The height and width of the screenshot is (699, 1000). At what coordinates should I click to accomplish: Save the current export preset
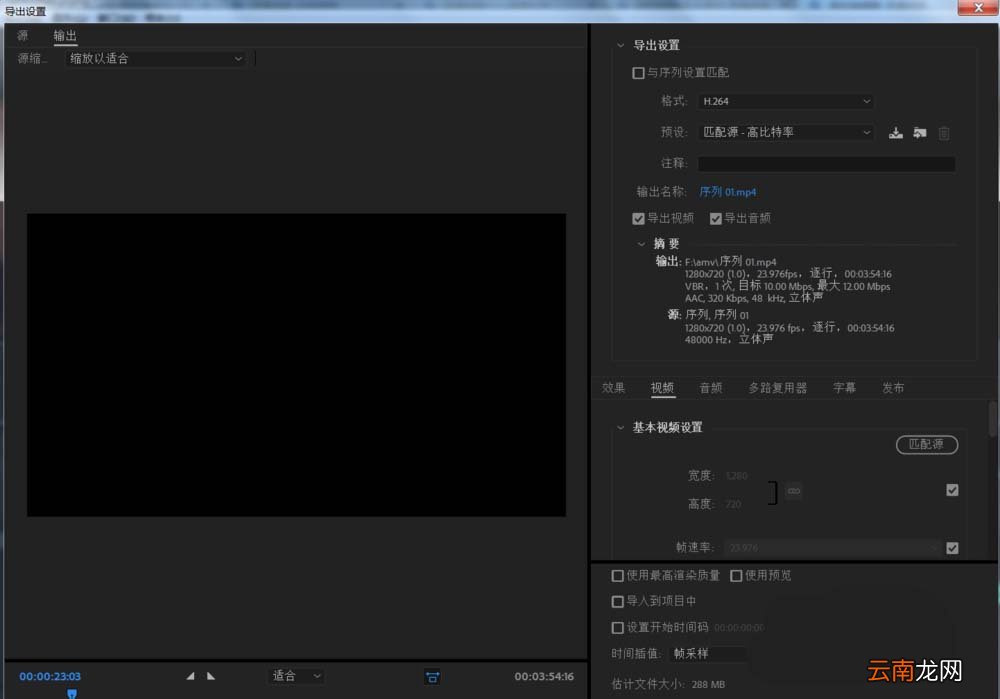coord(895,133)
